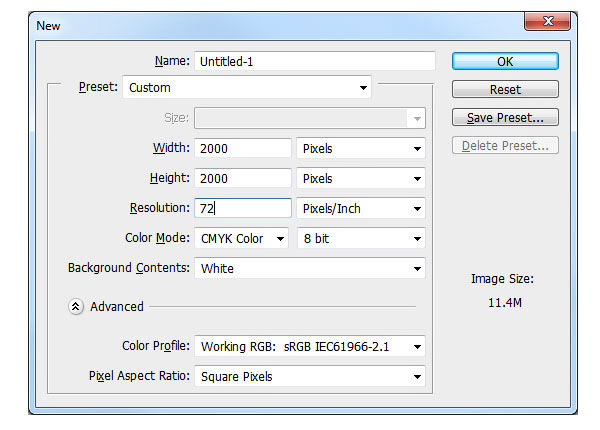
Task: Open the Pixels/Inch resolution units dropdown
Action: click(361, 208)
